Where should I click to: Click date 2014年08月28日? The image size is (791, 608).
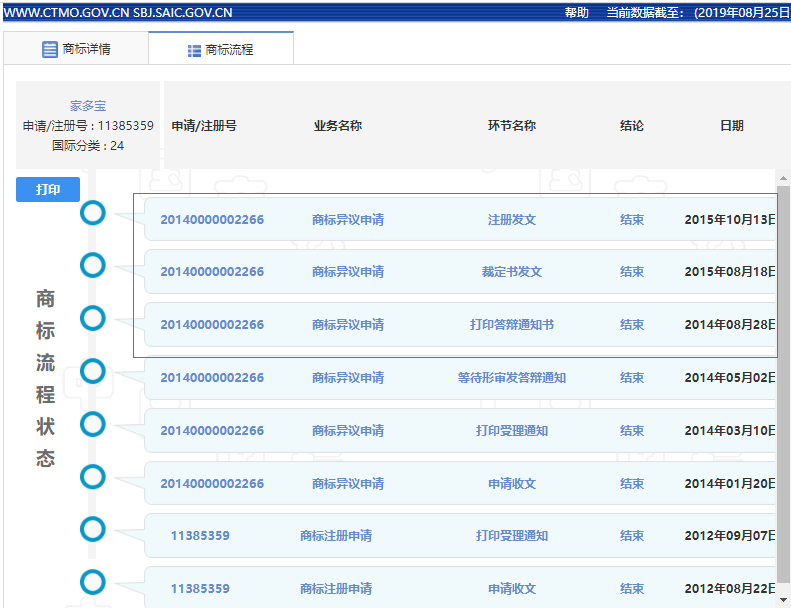[730, 324]
